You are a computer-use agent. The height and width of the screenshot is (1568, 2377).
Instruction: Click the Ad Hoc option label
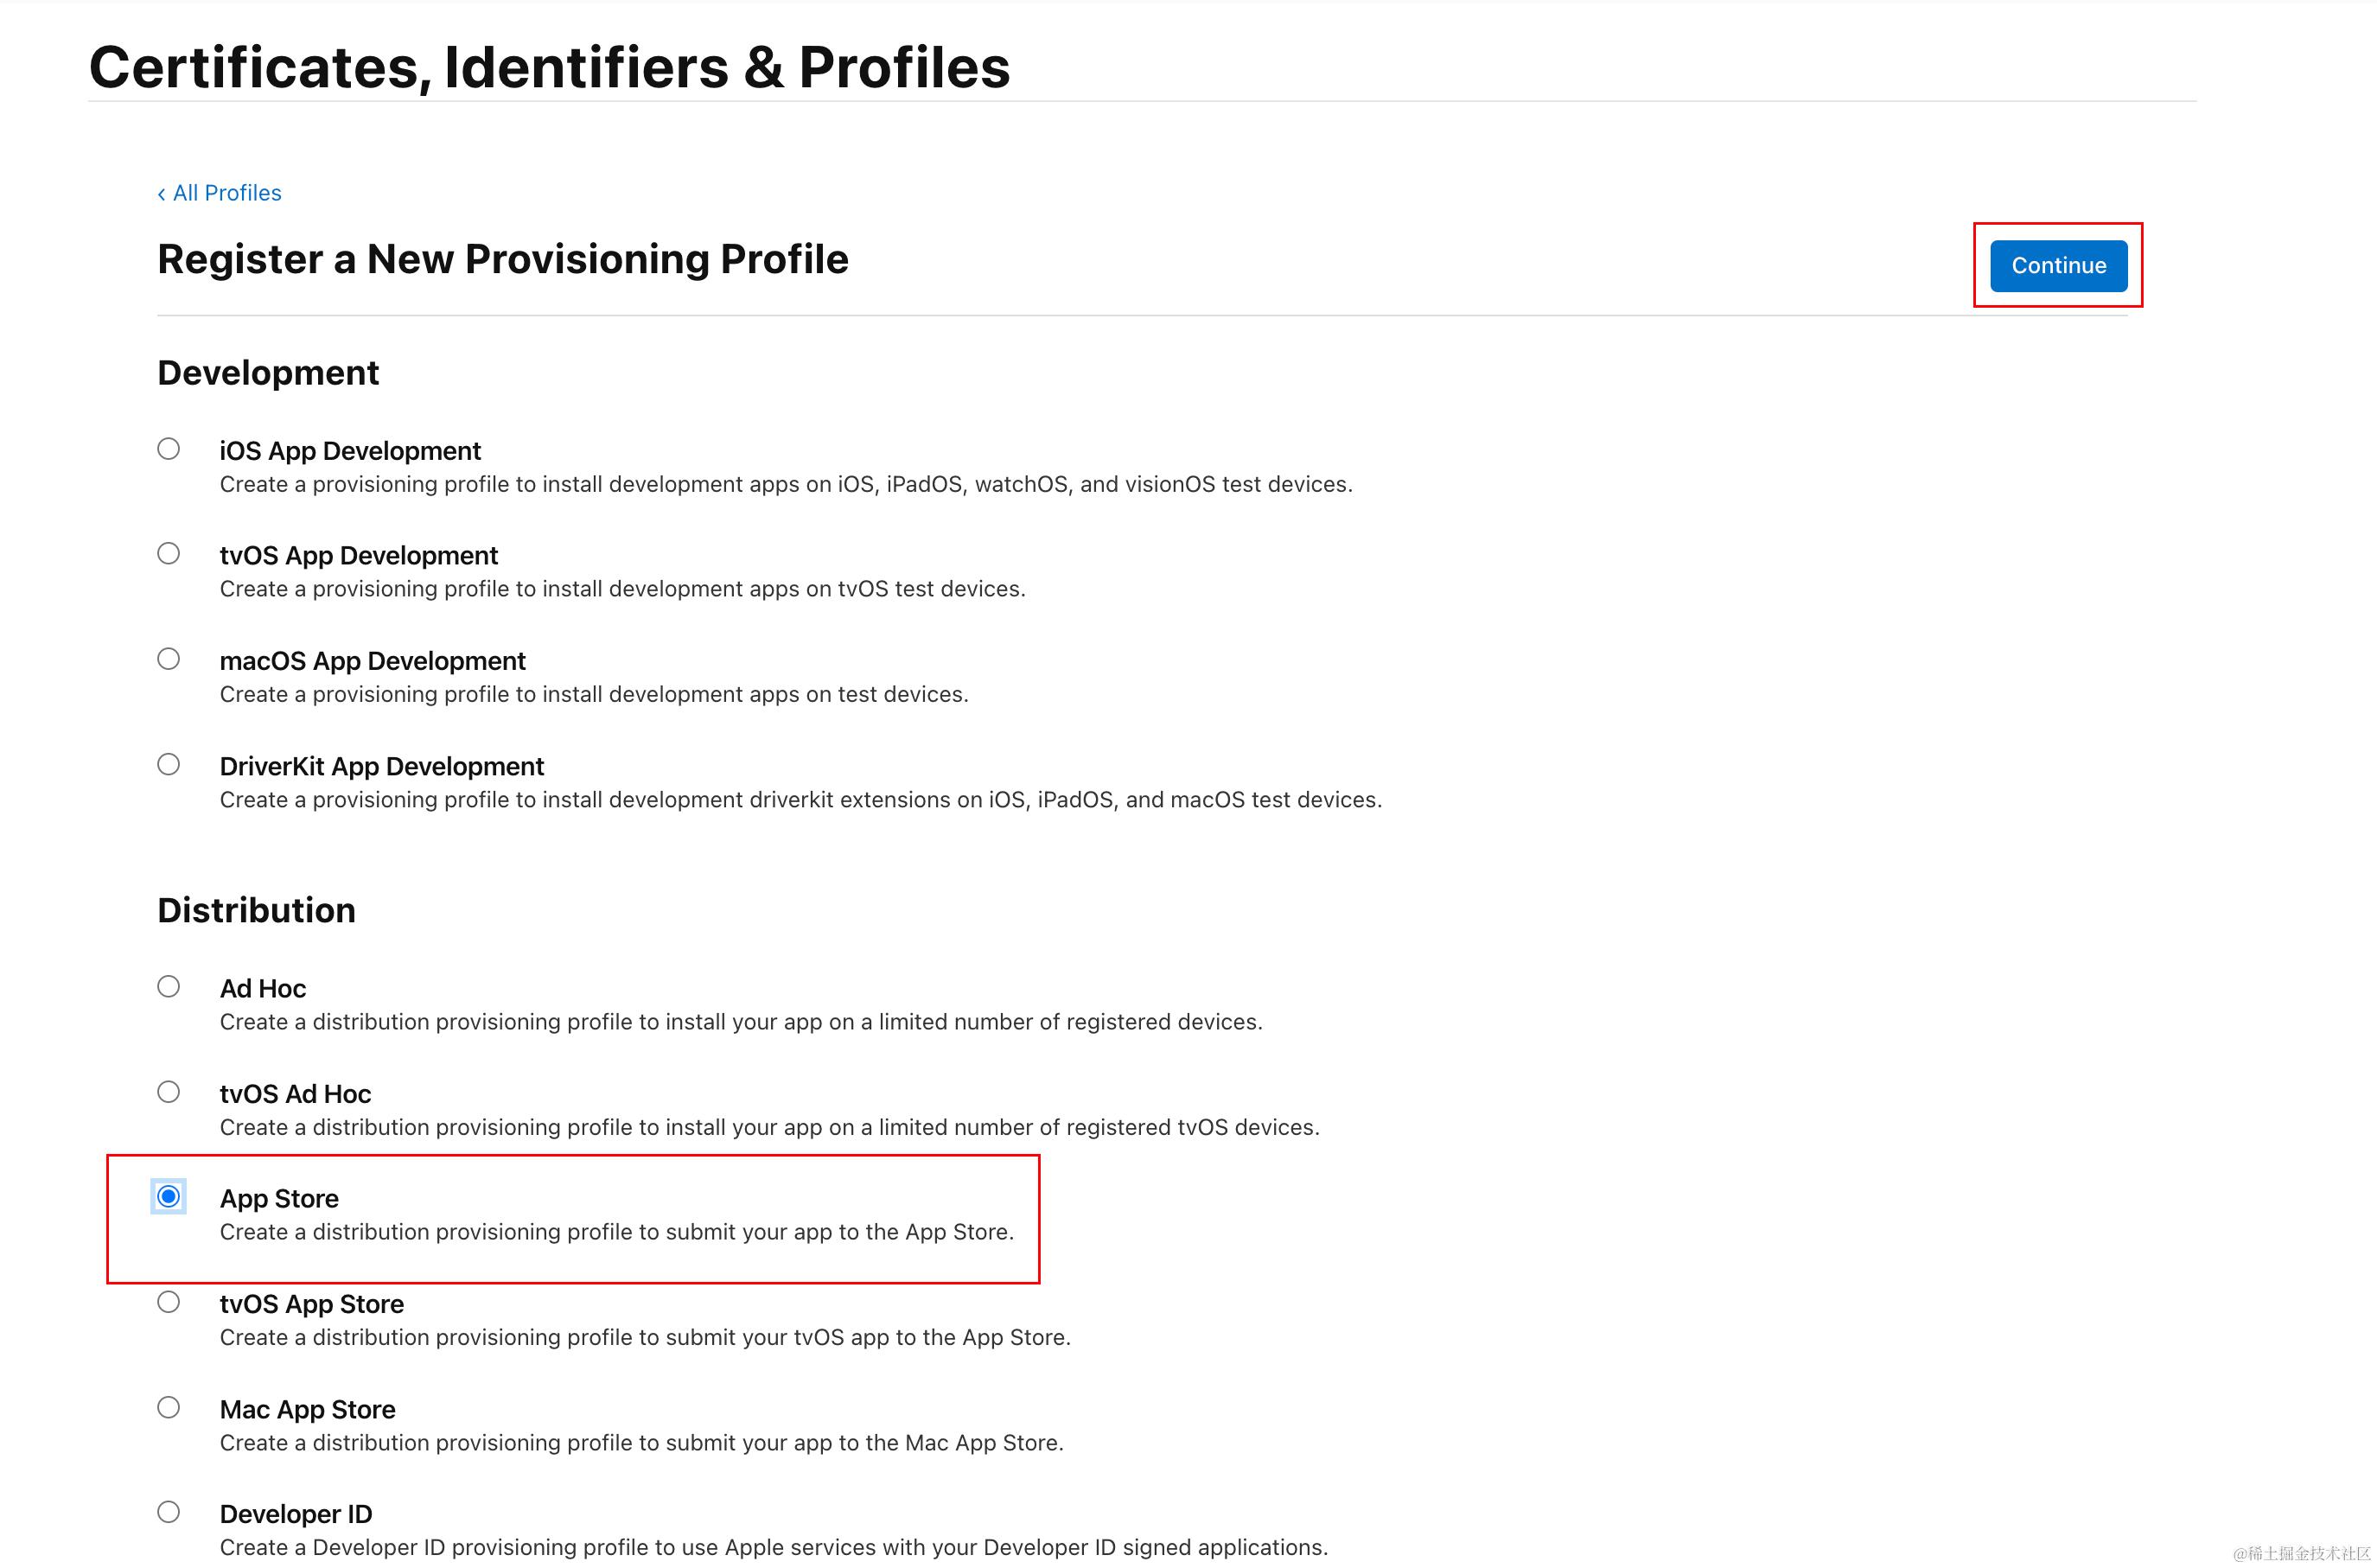point(263,989)
